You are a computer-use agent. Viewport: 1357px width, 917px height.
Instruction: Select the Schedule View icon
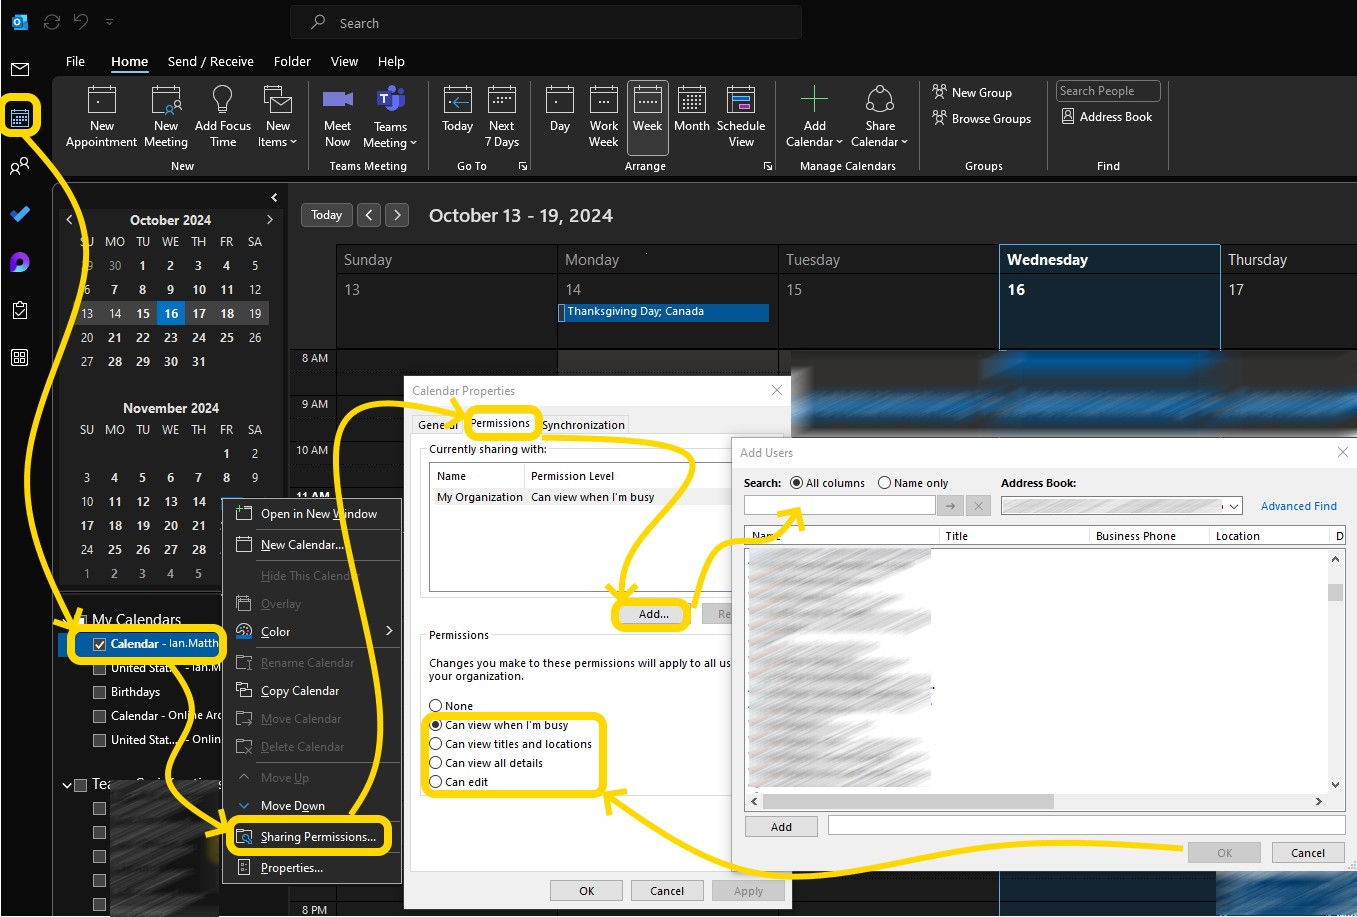click(741, 101)
